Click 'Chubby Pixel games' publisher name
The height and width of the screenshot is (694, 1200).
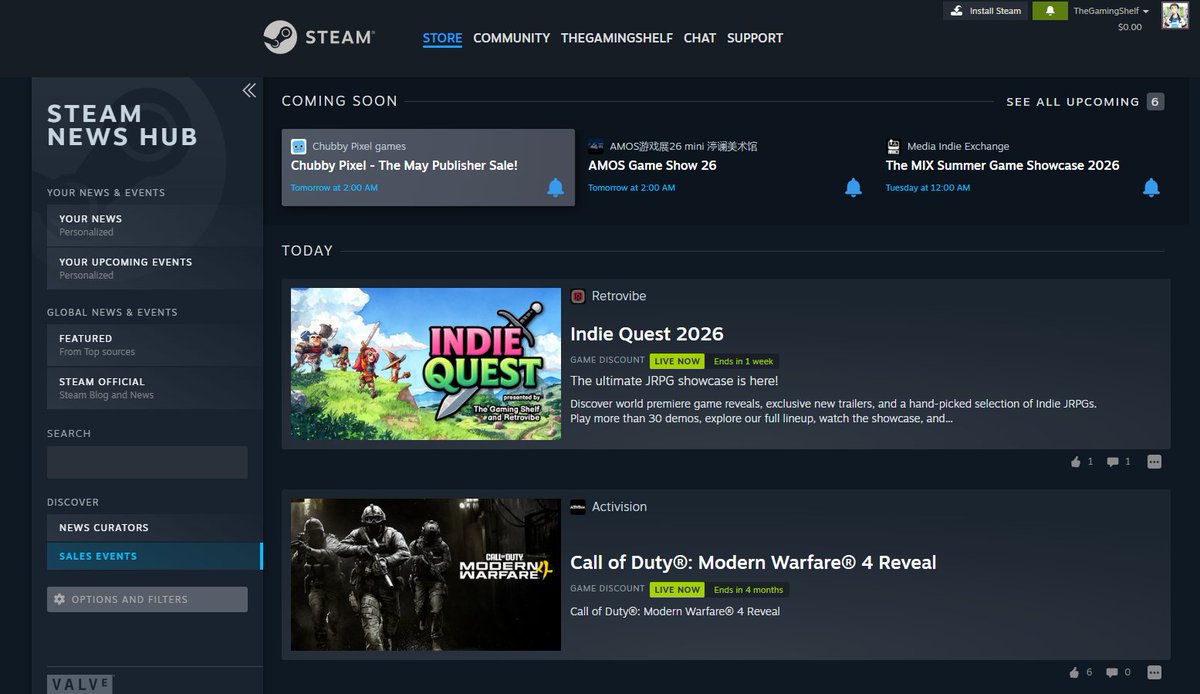(x=359, y=146)
